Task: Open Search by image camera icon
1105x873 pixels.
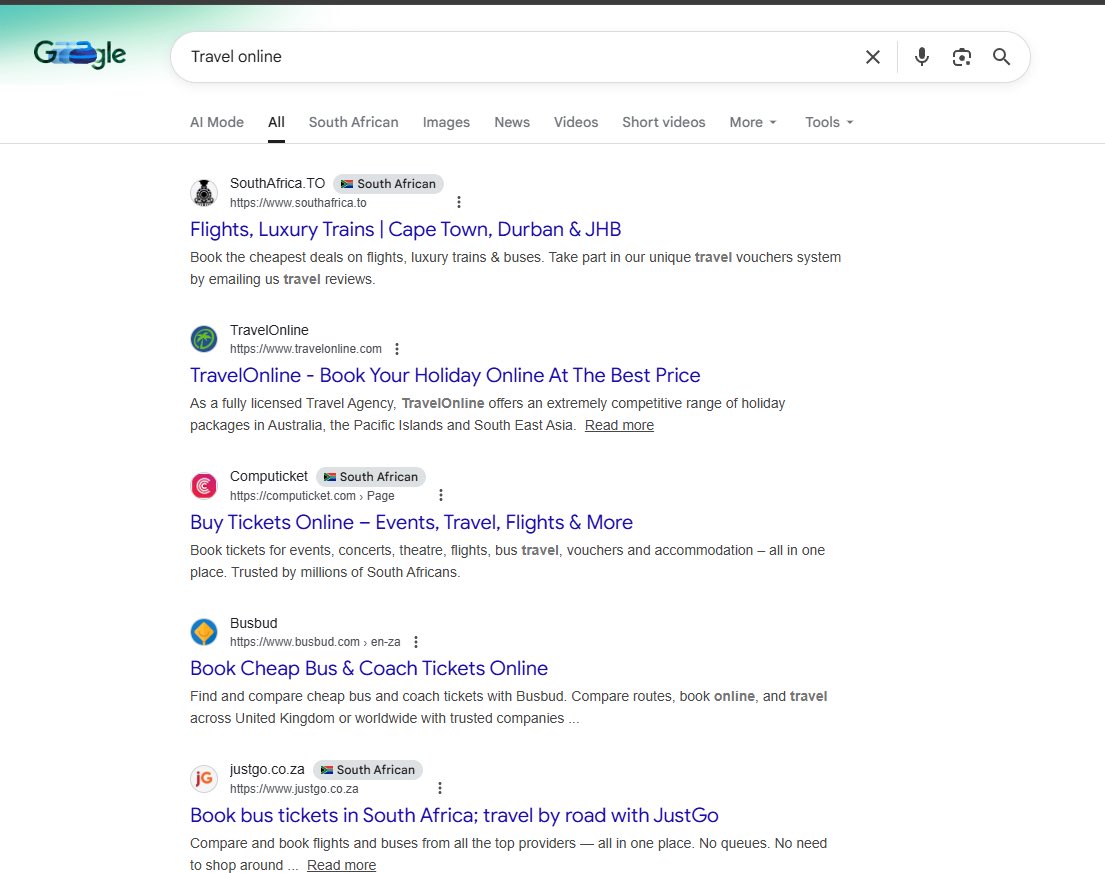Action: tap(961, 57)
